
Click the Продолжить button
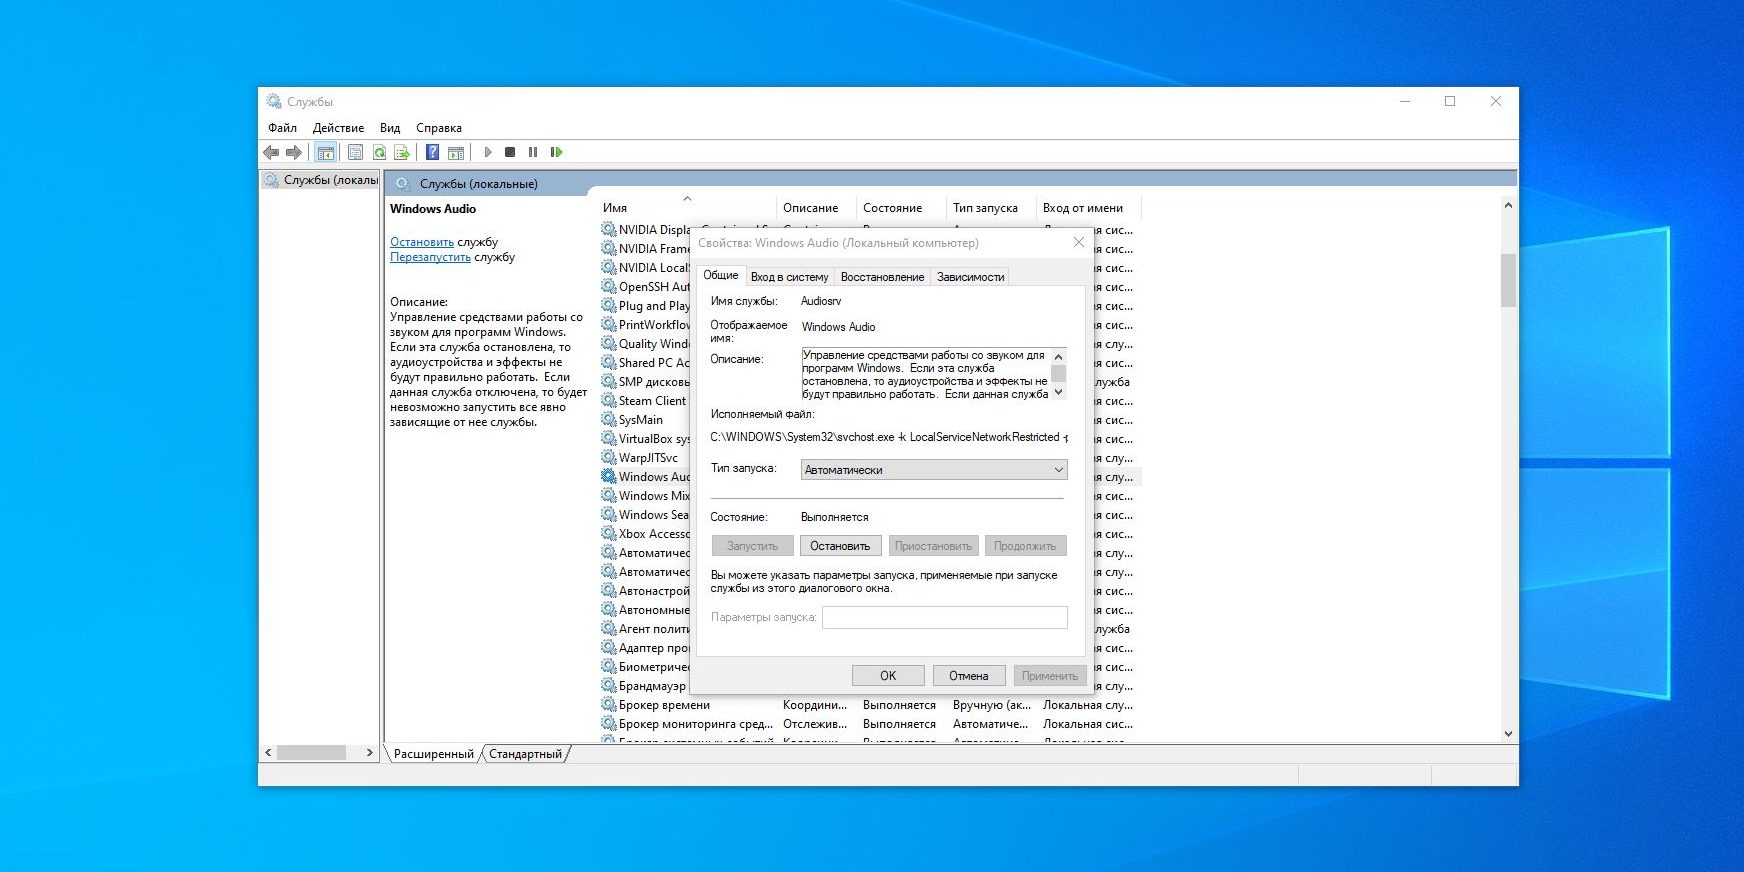1025,546
